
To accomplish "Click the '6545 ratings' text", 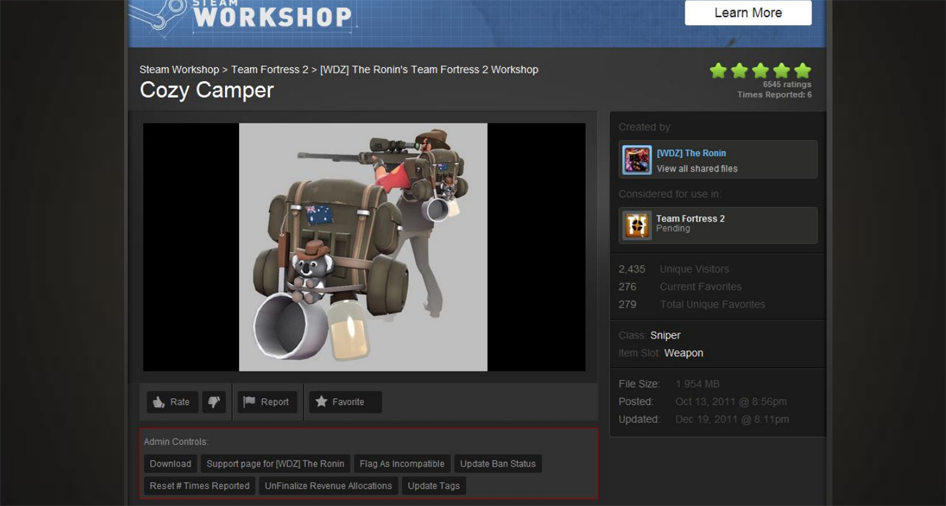I will (x=787, y=84).
